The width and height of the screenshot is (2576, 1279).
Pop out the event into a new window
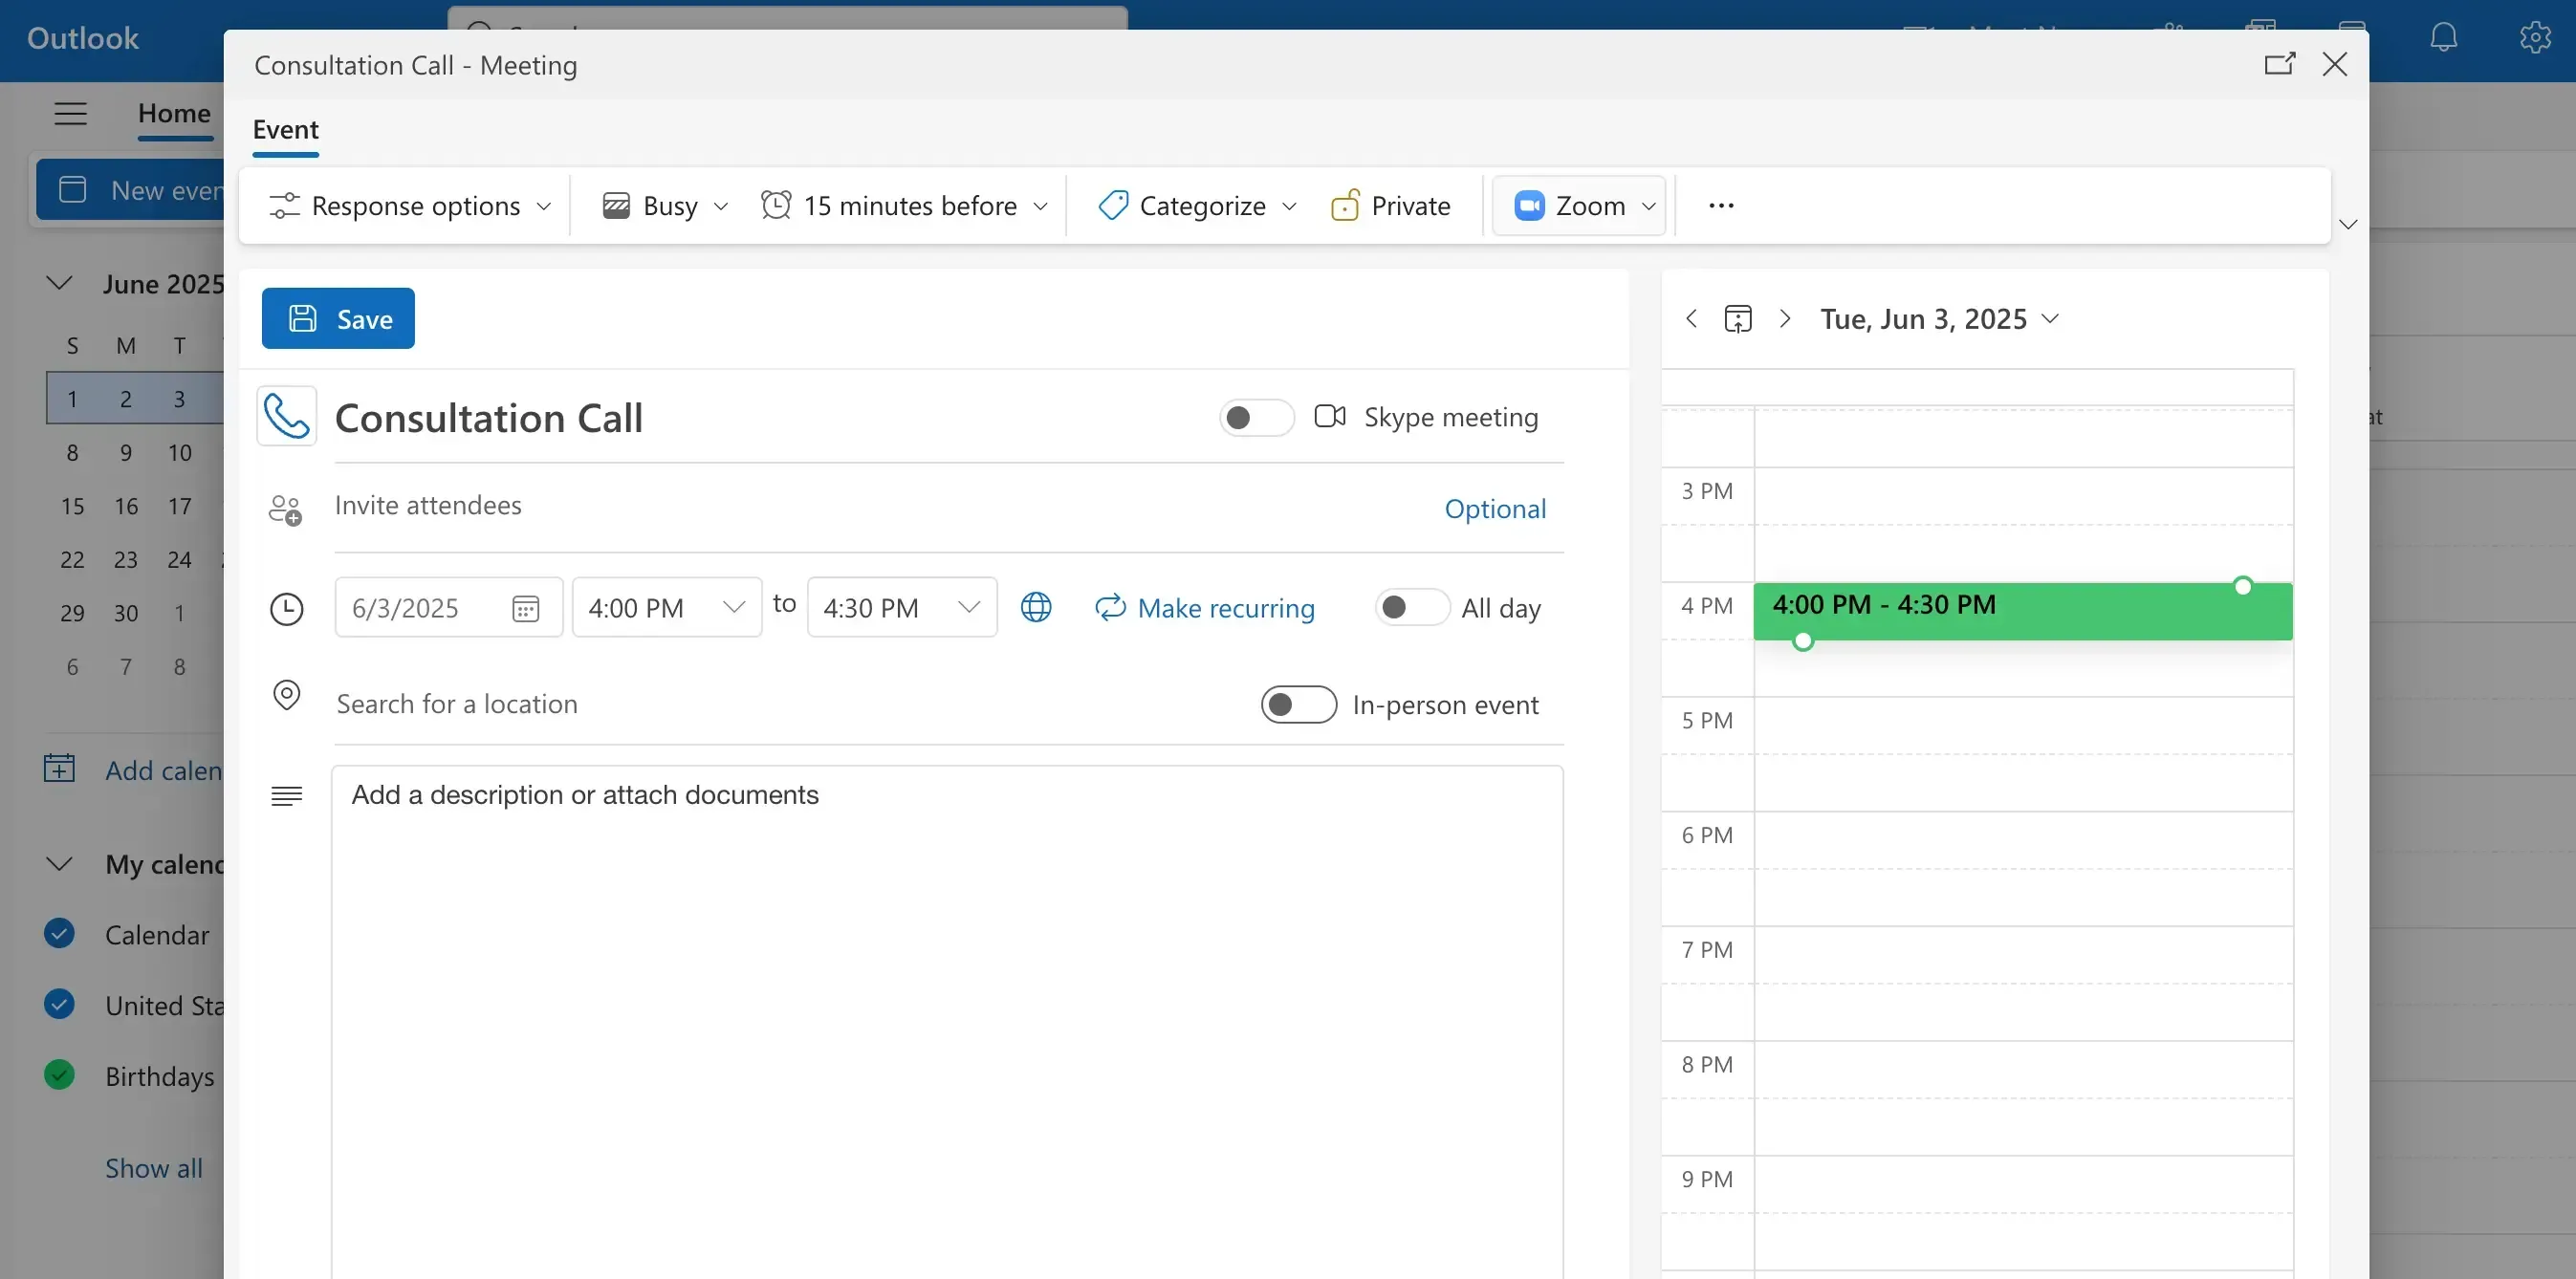pos(2280,63)
